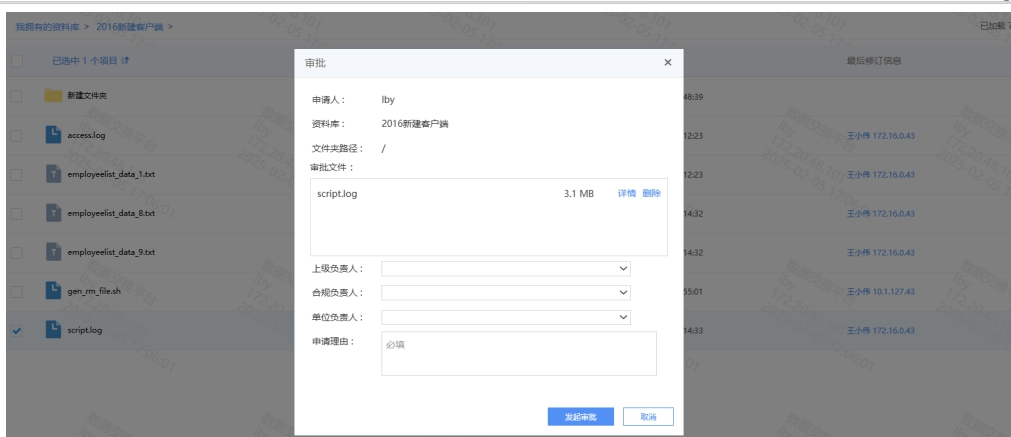
Task: Click the gen_rm_file.sh file icon
Action: pyautogui.click(x=53, y=291)
